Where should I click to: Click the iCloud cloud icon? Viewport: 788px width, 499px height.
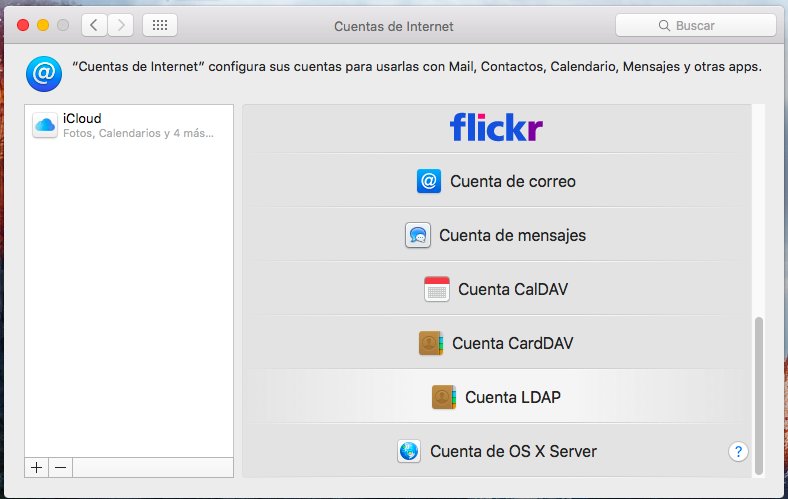pyautogui.click(x=45, y=125)
